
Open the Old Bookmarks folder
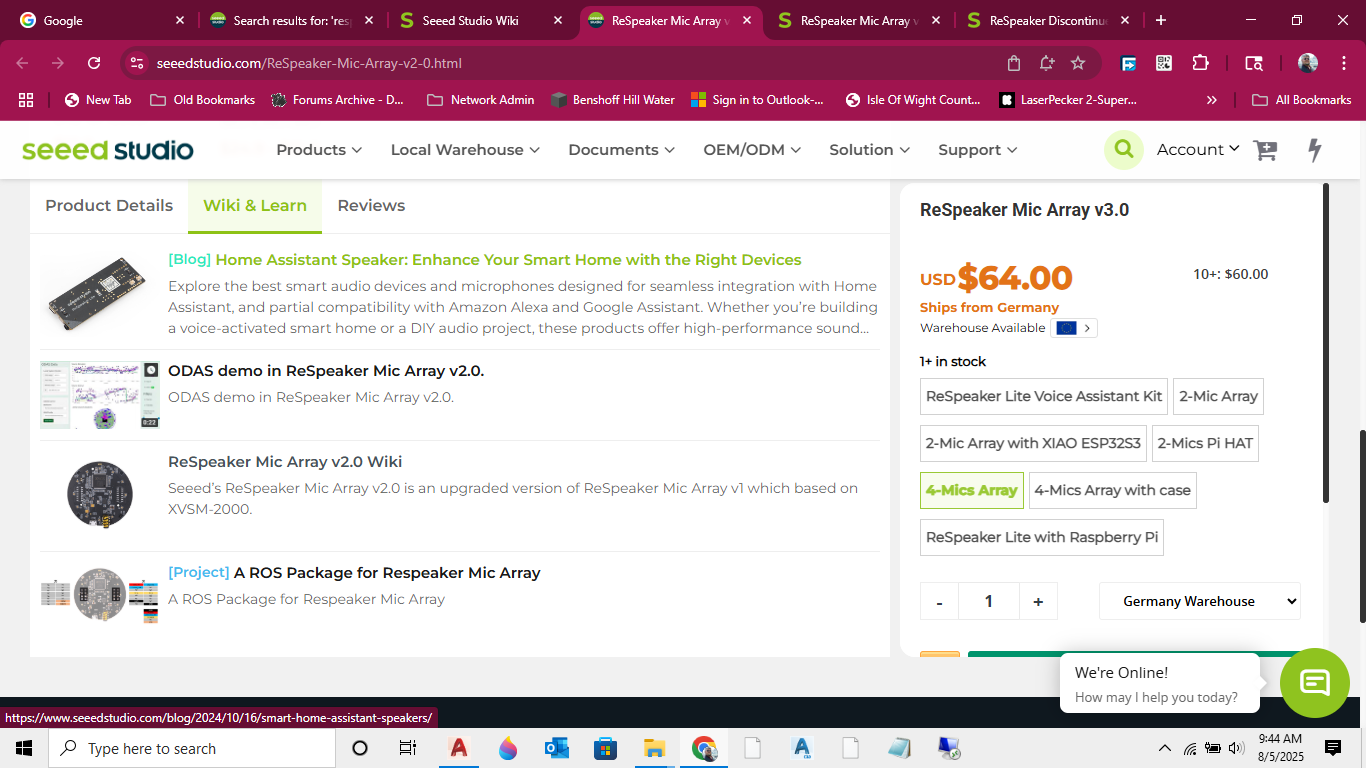(203, 100)
